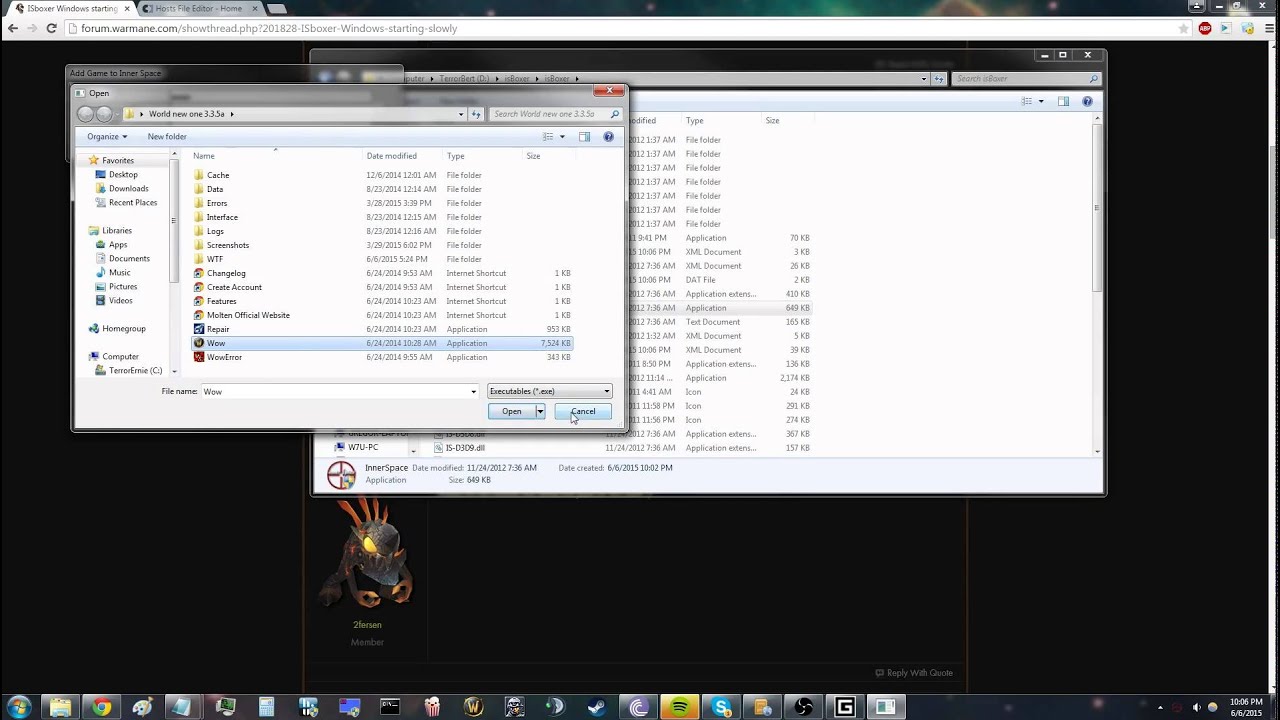Select the Screenshots folder
The height and width of the screenshot is (720, 1280).
[x=228, y=245]
